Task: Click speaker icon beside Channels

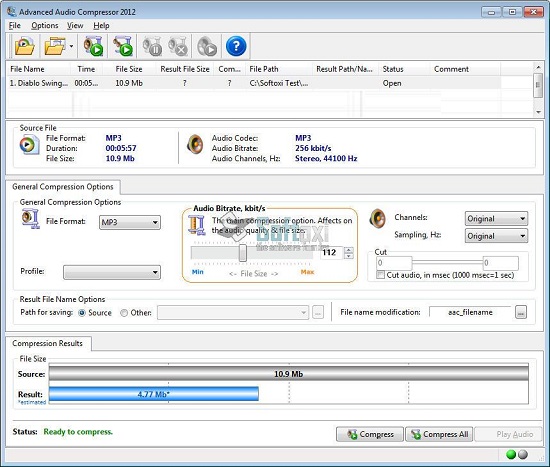Action: (377, 218)
